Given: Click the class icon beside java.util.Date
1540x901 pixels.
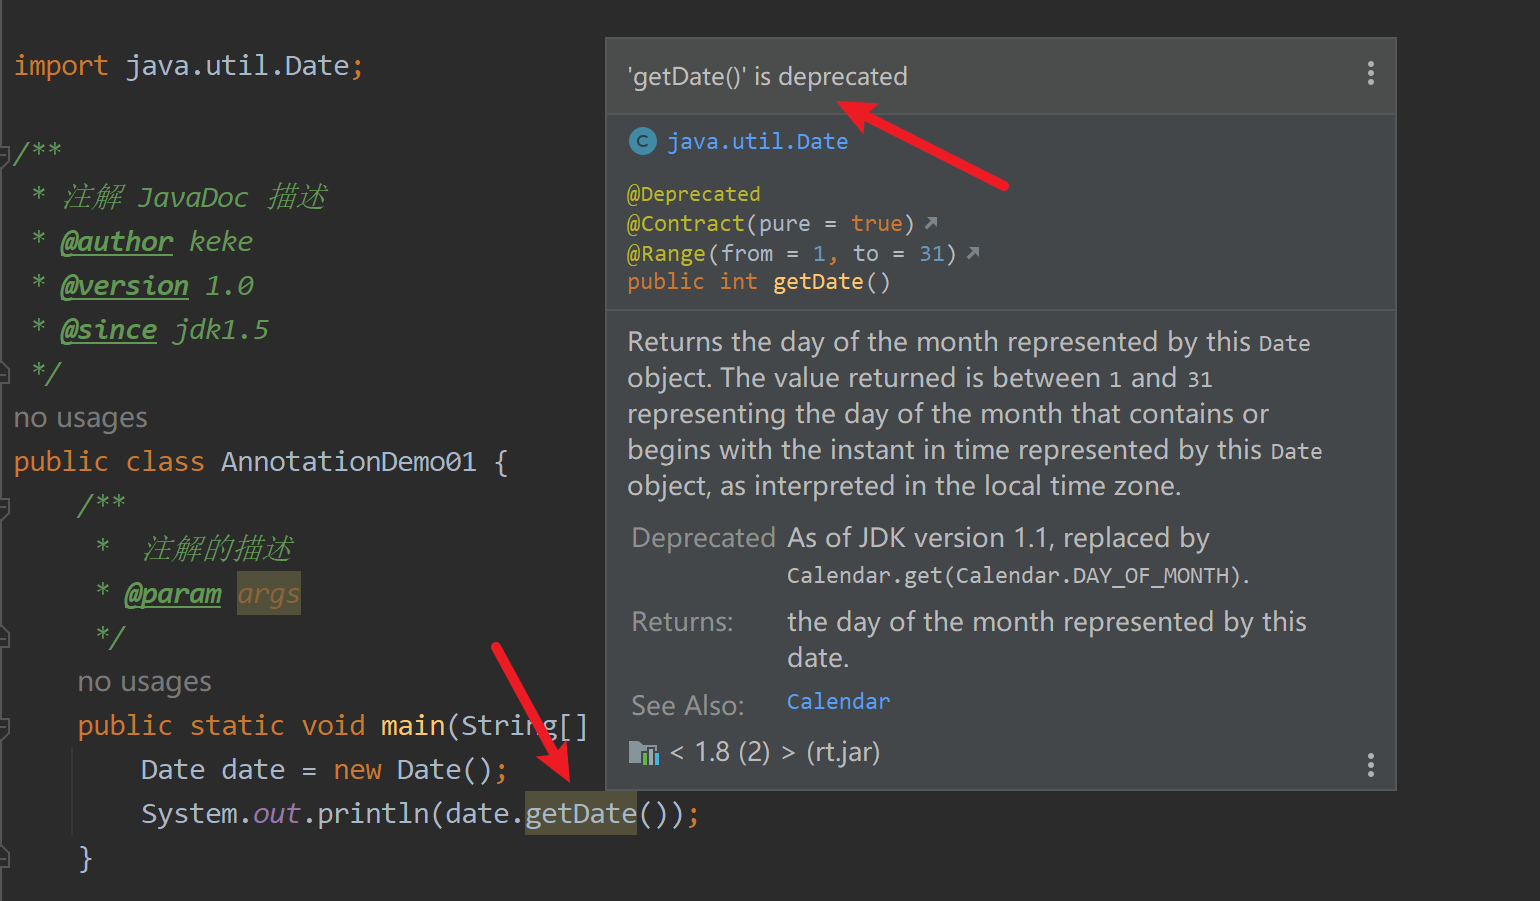Looking at the screenshot, I should coord(642,141).
